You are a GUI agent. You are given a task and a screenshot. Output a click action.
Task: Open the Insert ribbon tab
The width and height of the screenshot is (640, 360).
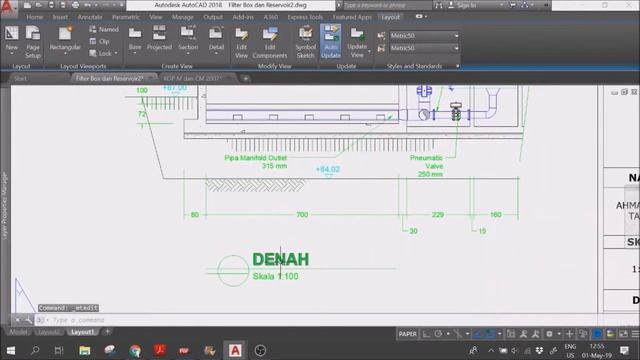(x=60, y=17)
